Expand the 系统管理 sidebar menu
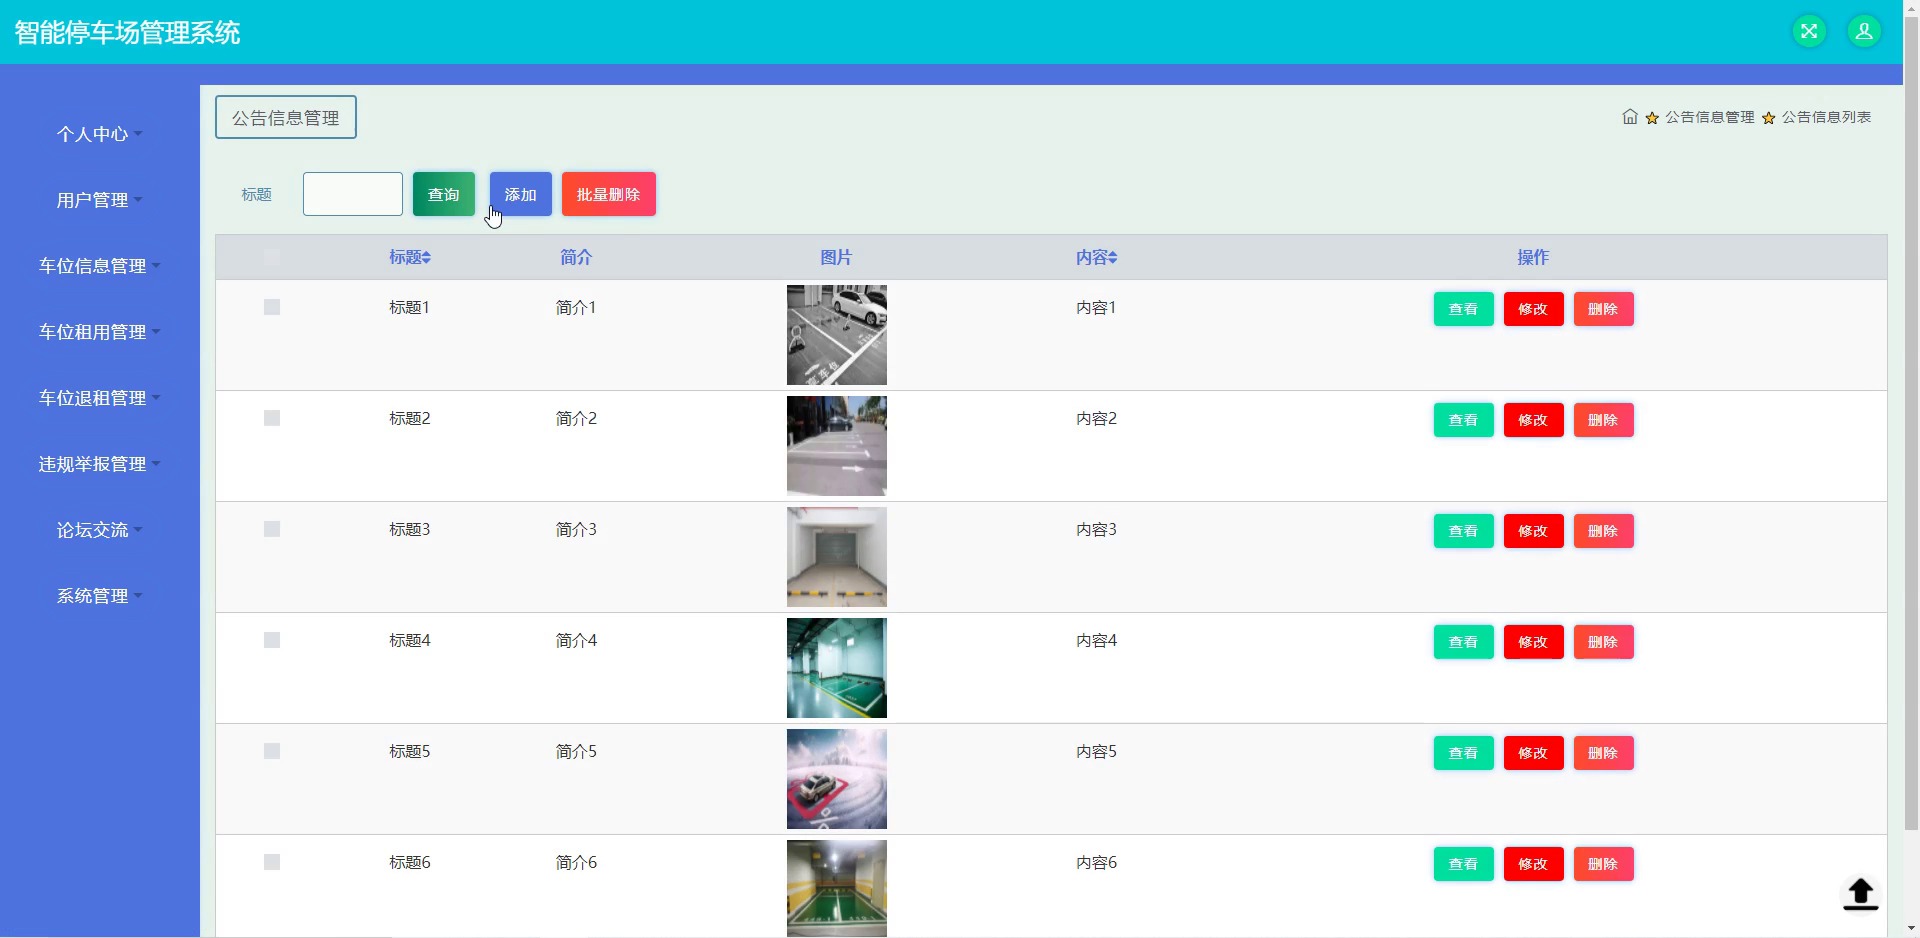Screen dimensions: 1920x938 click(x=99, y=596)
